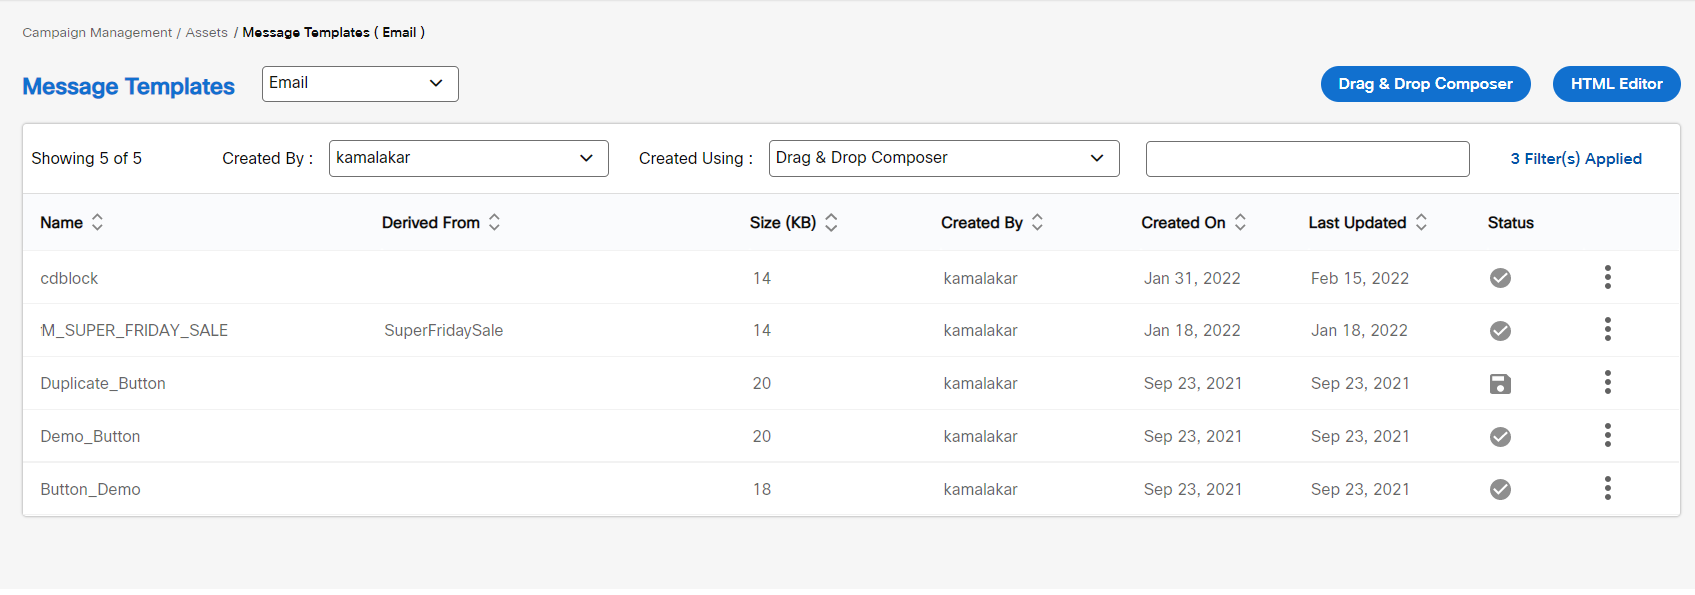Click the Created On sort arrows icon
The image size is (1695, 595).
pyautogui.click(x=1240, y=222)
